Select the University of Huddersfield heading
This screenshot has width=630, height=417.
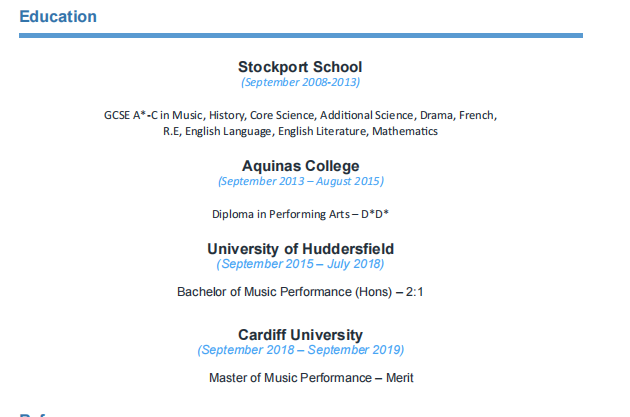click(x=300, y=249)
